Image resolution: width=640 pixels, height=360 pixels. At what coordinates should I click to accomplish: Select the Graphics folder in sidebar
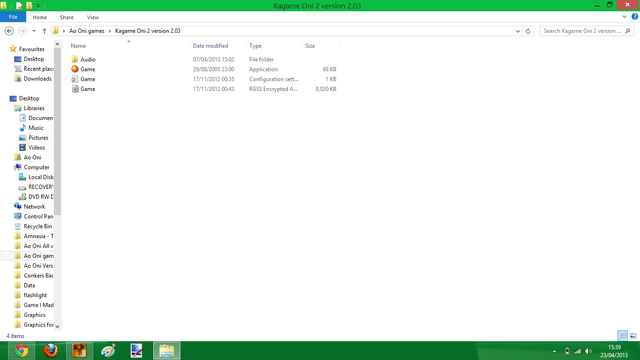point(30,315)
